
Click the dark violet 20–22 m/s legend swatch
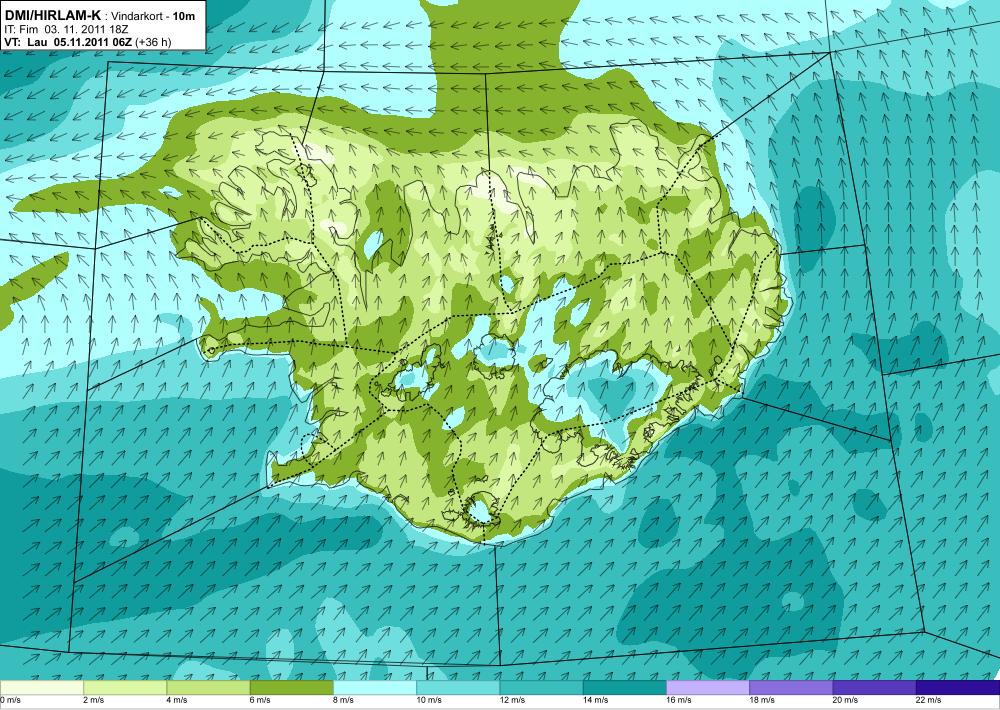(x=874, y=688)
